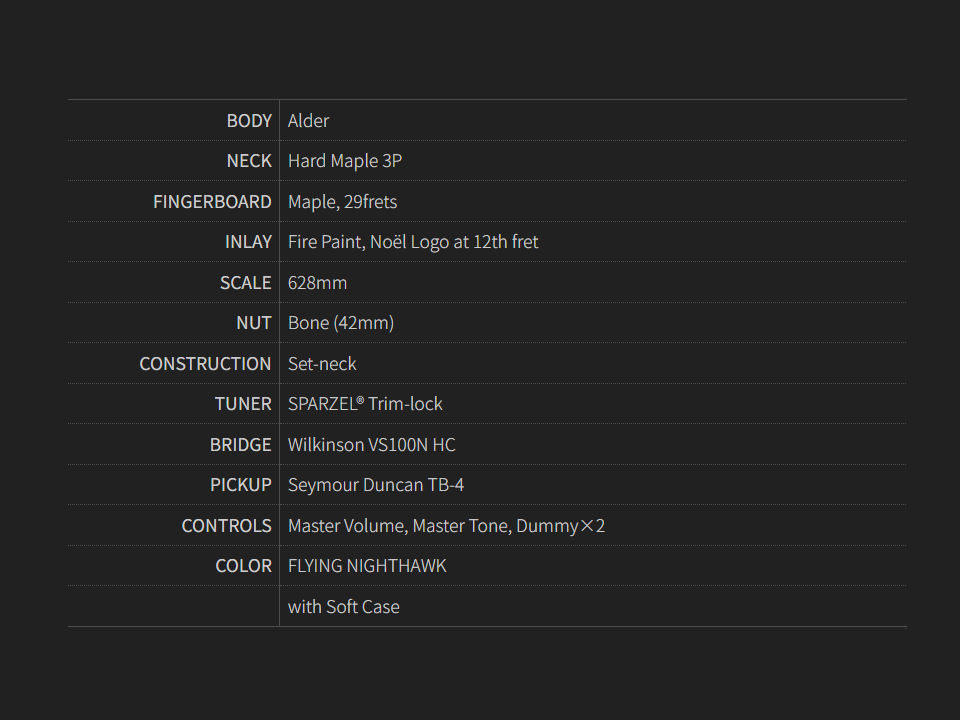Select the Set-neck construction value
Viewport: 960px width, 720px height.
pyautogui.click(x=322, y=364)
